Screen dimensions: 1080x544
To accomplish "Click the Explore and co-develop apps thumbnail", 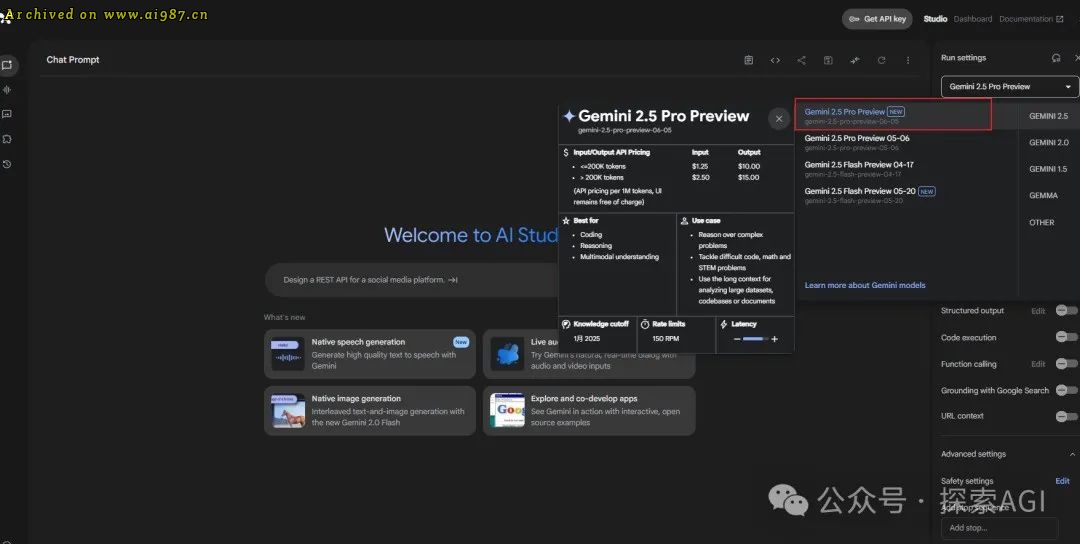I will 507,410.
